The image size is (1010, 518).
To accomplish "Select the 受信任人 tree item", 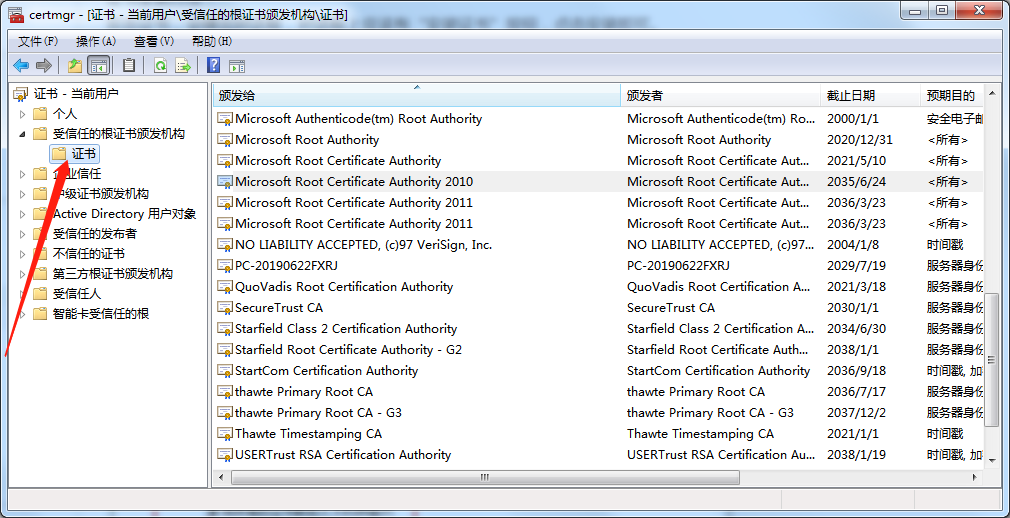I will pyautogui.click(x=77, y=294).
